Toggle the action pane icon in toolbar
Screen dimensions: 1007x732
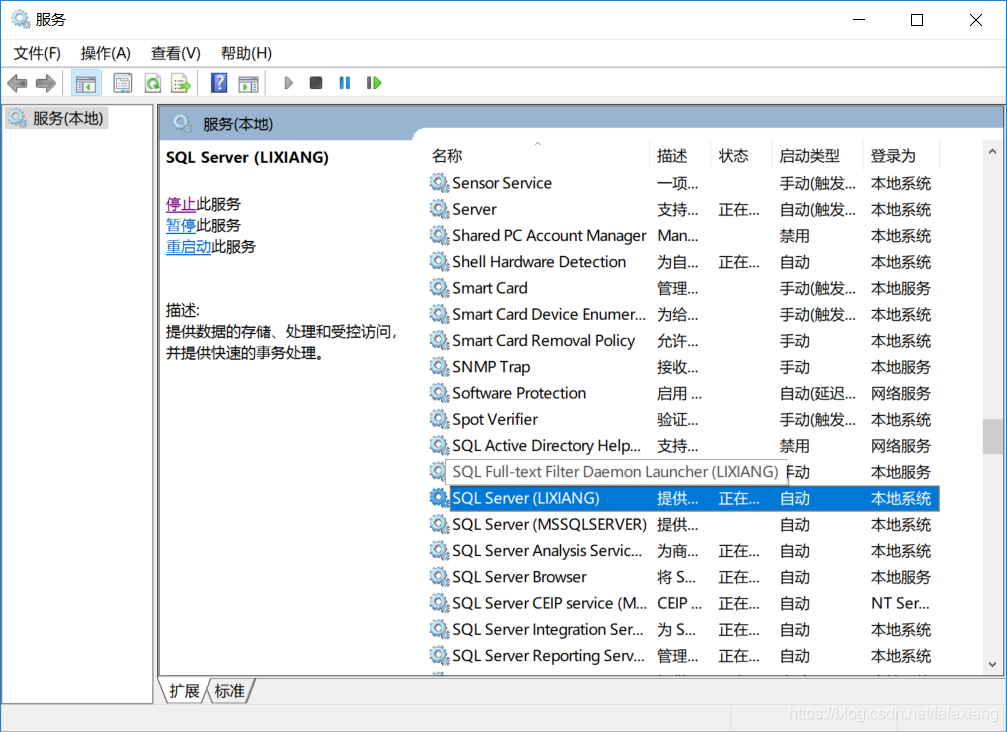tap(249, 83)
